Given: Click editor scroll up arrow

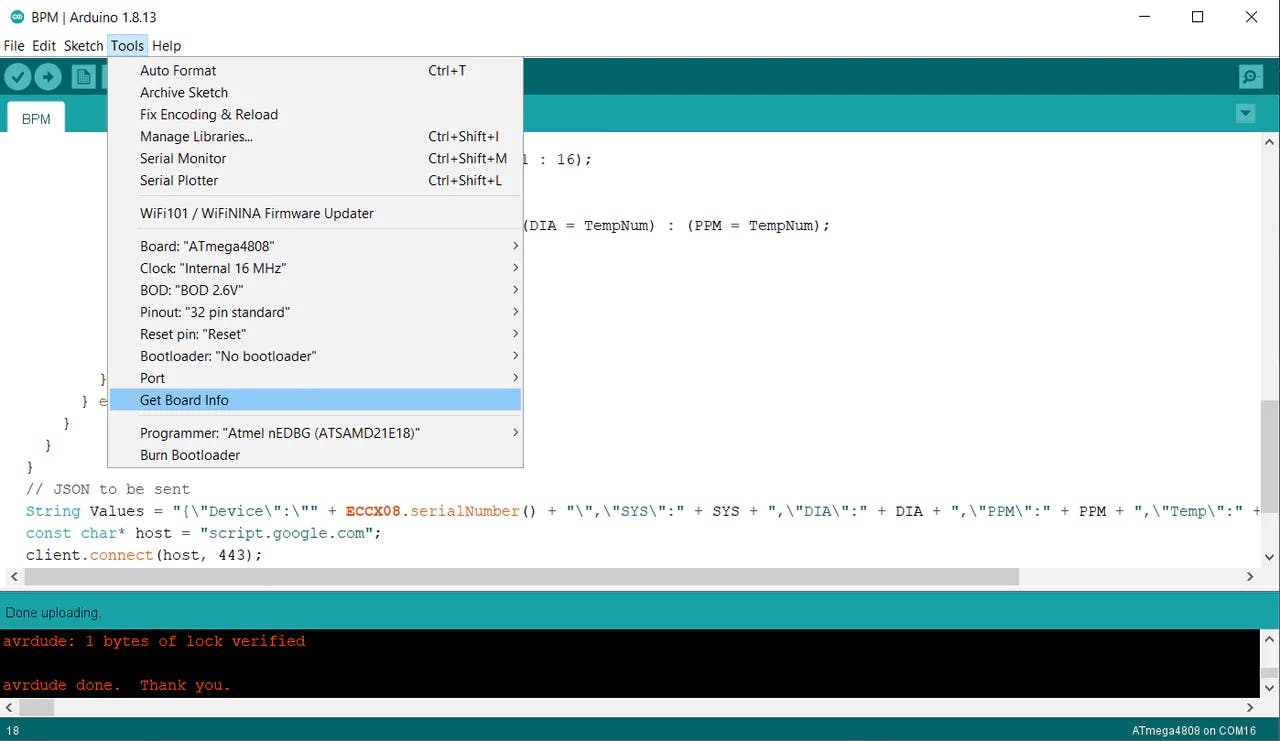Looking at the screenshot, I should pyautogui.click(x=1269, y=143).
